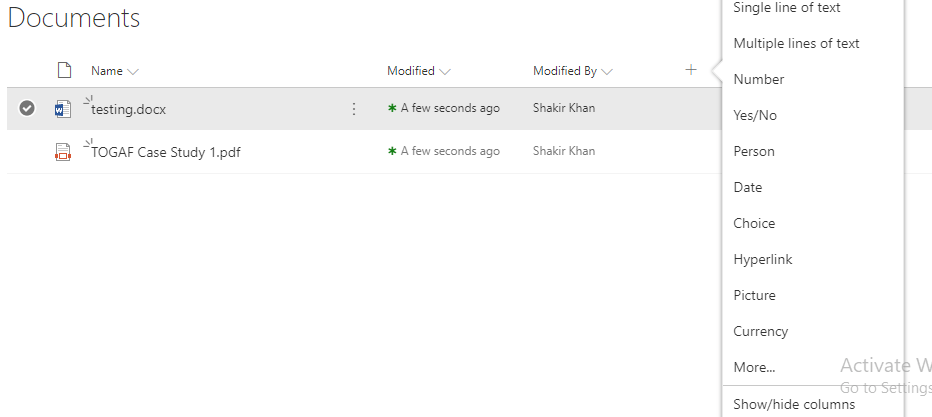Open More... column options
The width and height of the screenshot is (932, 417).
pos(754,367)
